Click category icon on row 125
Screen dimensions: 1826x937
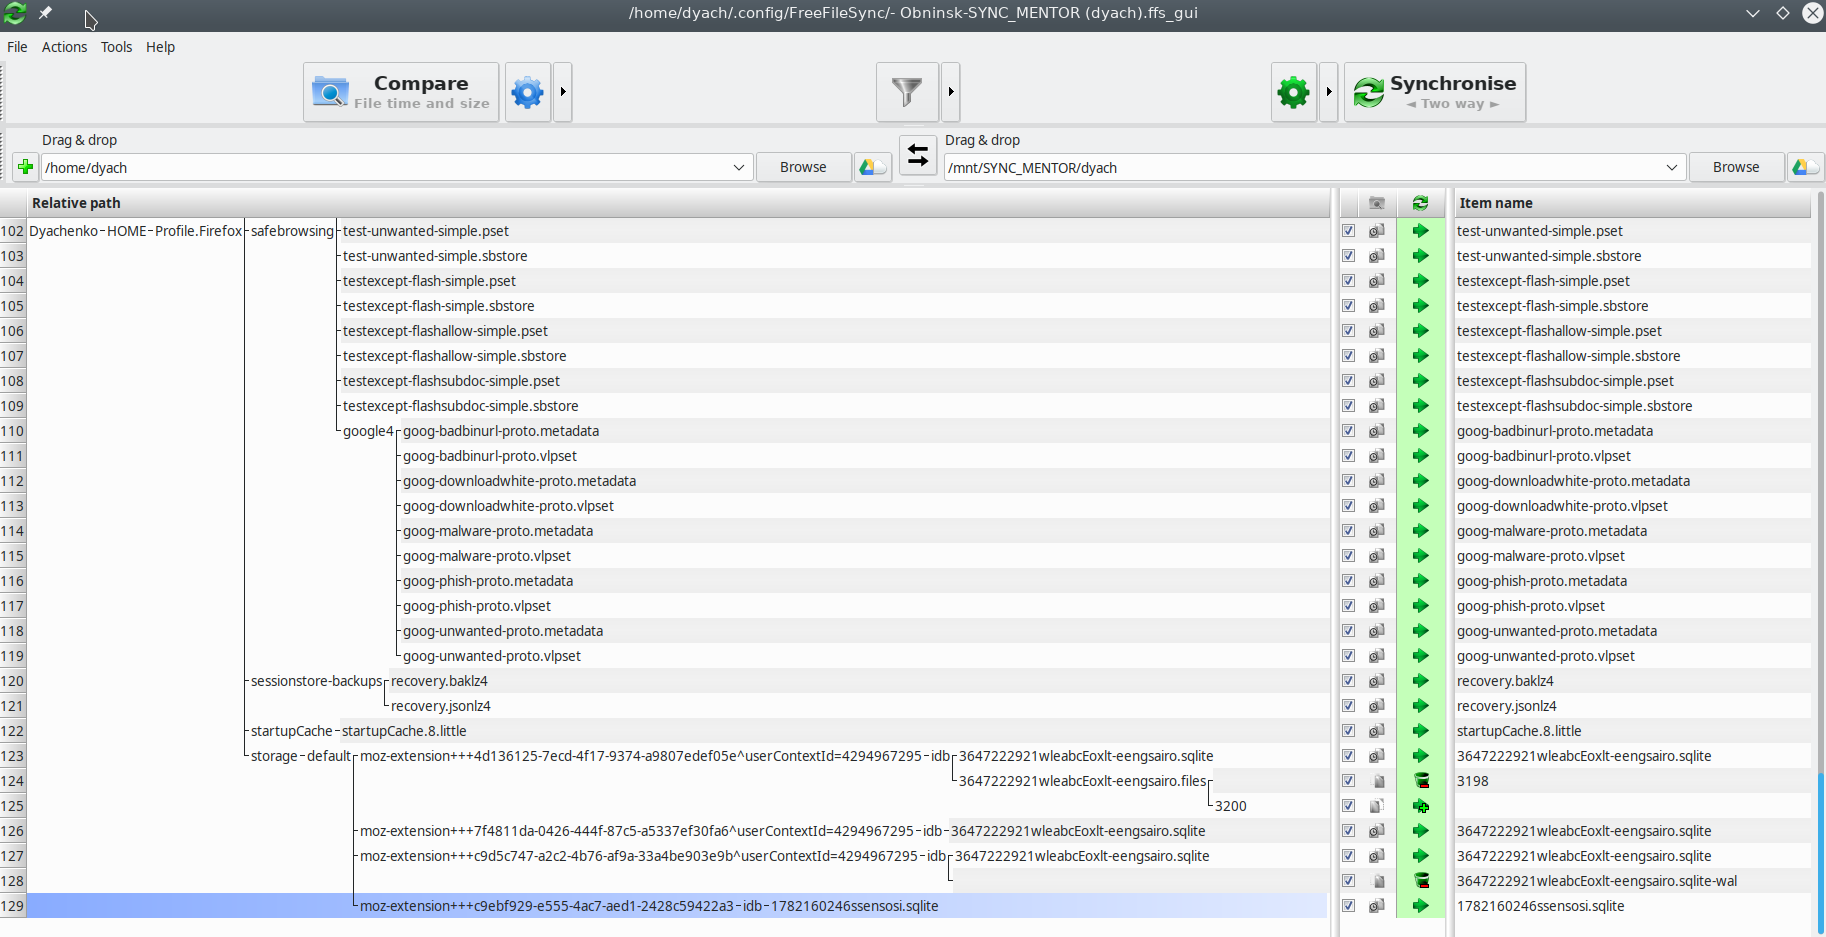click(1377, 806)
